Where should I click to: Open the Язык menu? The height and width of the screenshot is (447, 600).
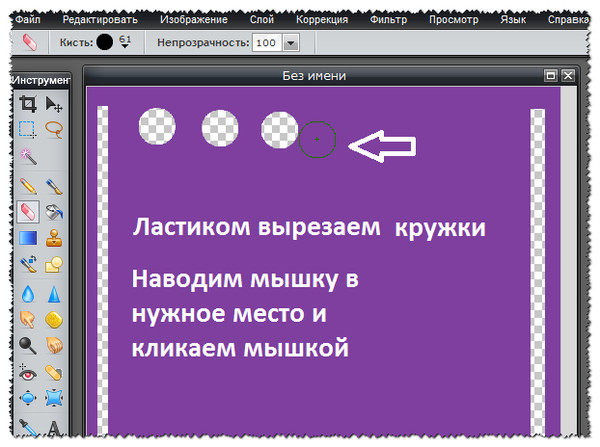pyautogui.click(x=513, y=19)
